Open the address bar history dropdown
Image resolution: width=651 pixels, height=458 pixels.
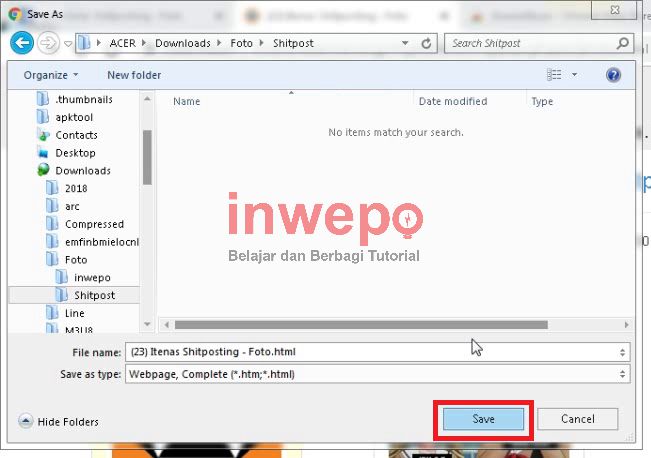(405, 43)
